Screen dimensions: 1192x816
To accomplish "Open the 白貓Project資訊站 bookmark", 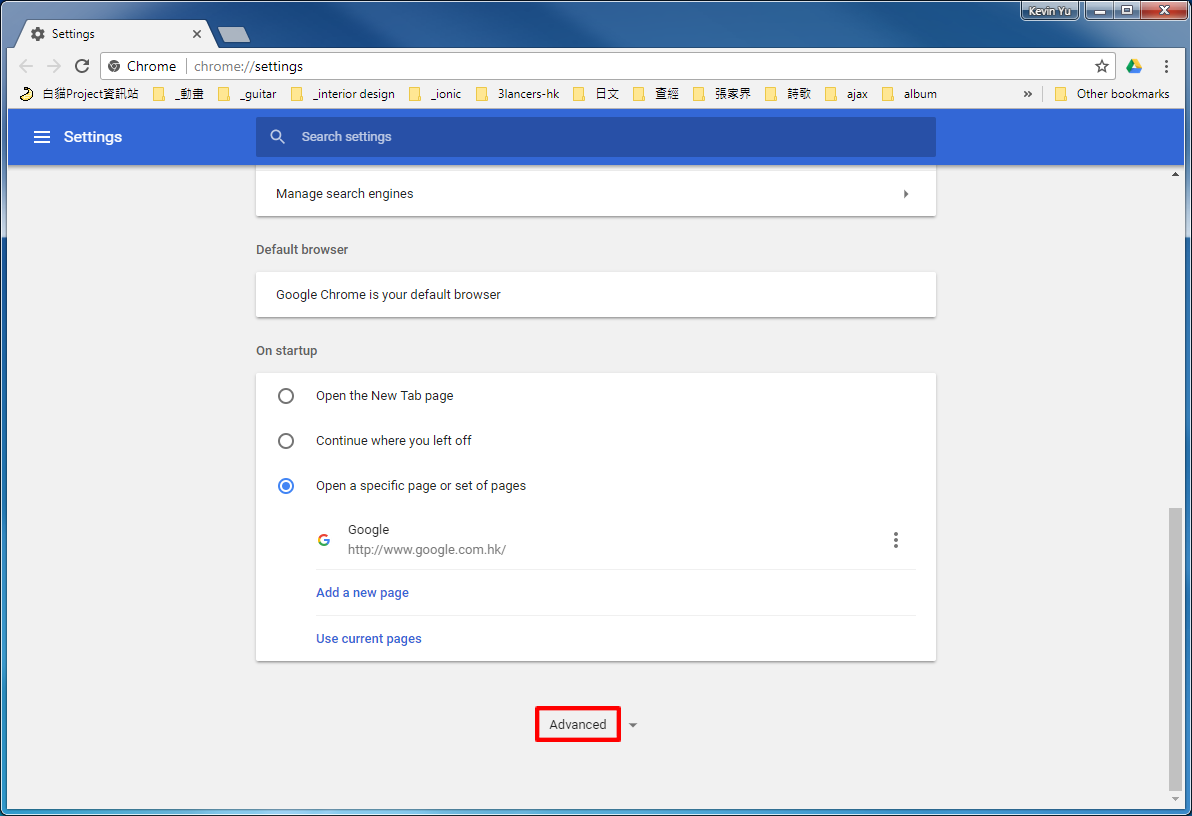I will point(79,94).
